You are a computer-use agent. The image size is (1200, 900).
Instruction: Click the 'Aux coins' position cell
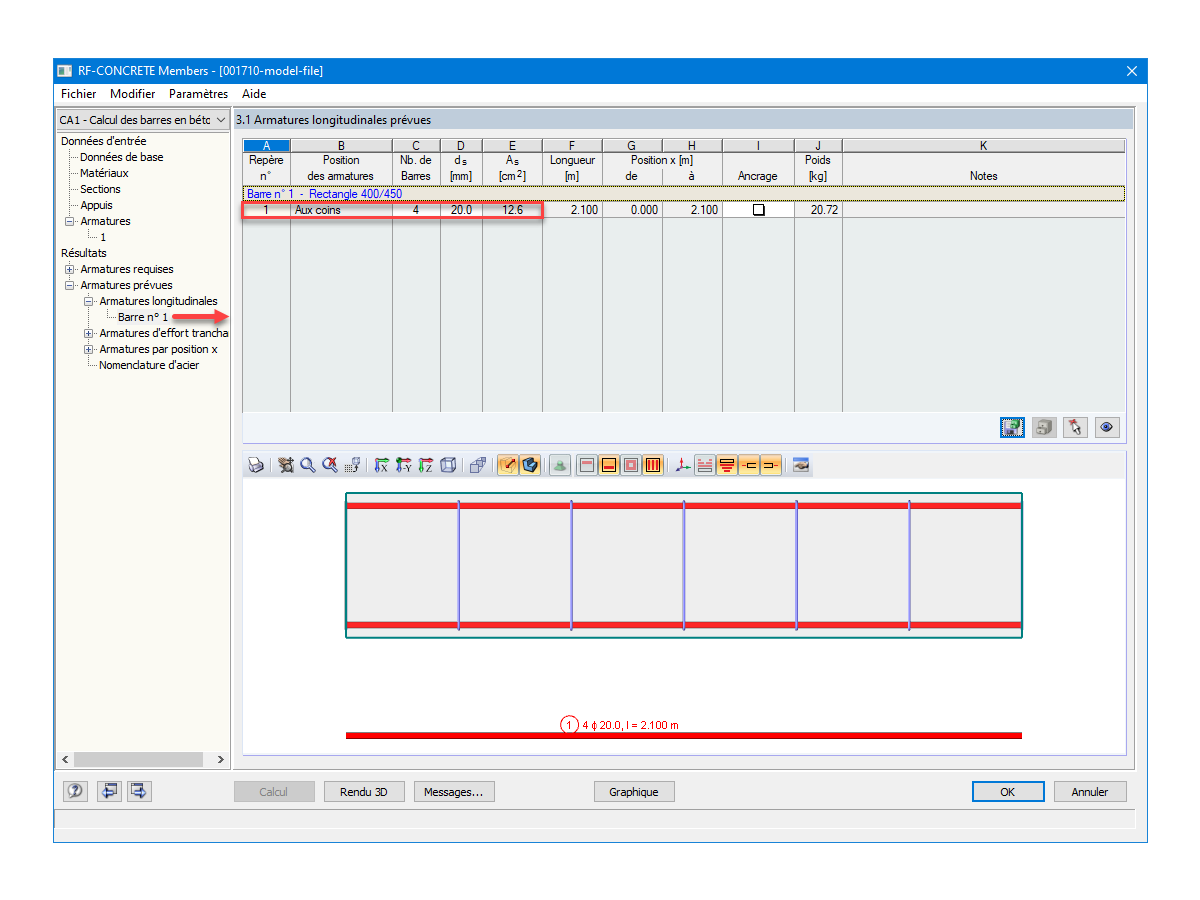pyautogui.click(x=341, y=210)
